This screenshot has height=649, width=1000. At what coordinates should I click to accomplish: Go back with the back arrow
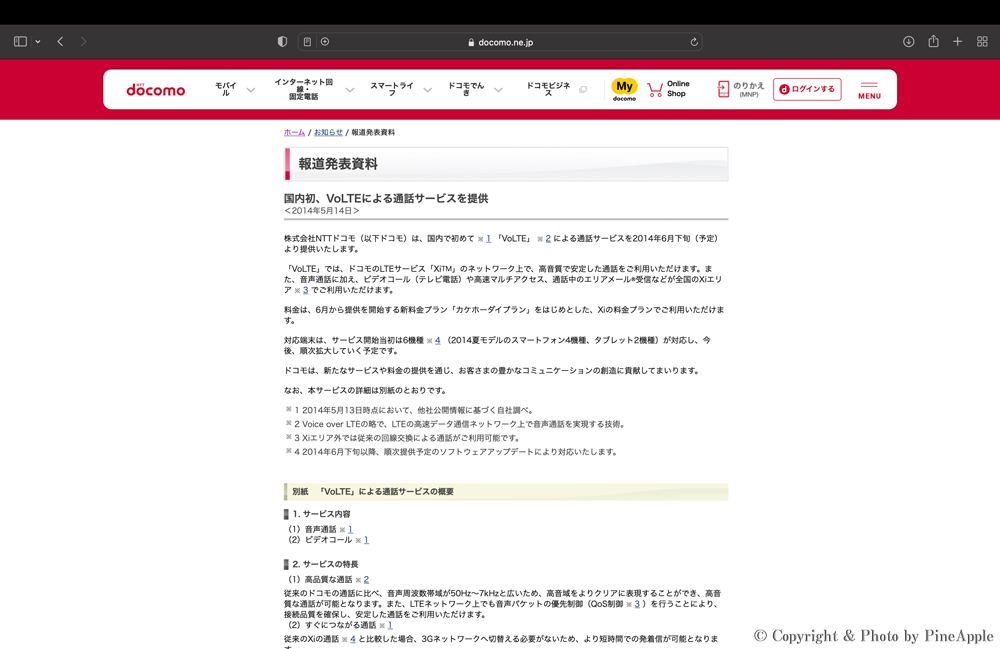[x=60, y=42]
